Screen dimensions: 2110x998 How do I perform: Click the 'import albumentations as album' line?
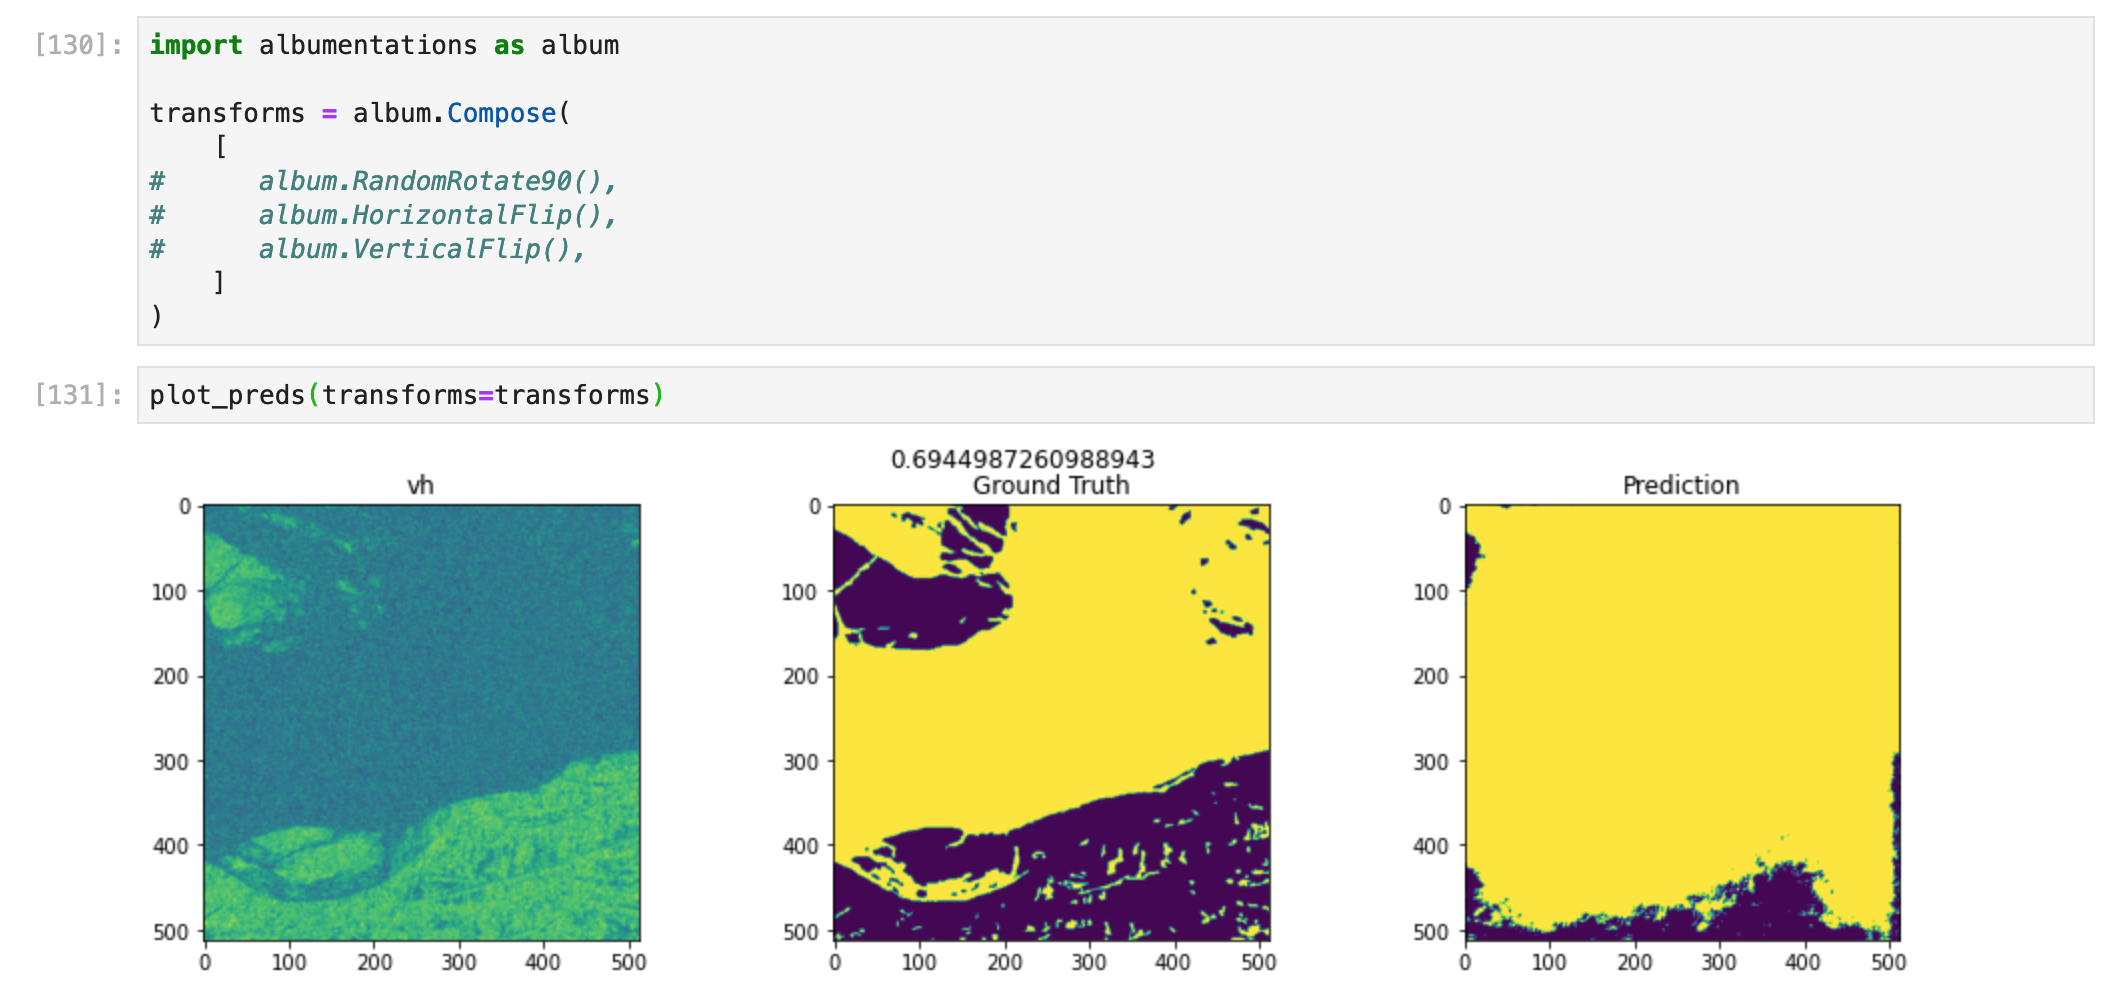point(384,45)
